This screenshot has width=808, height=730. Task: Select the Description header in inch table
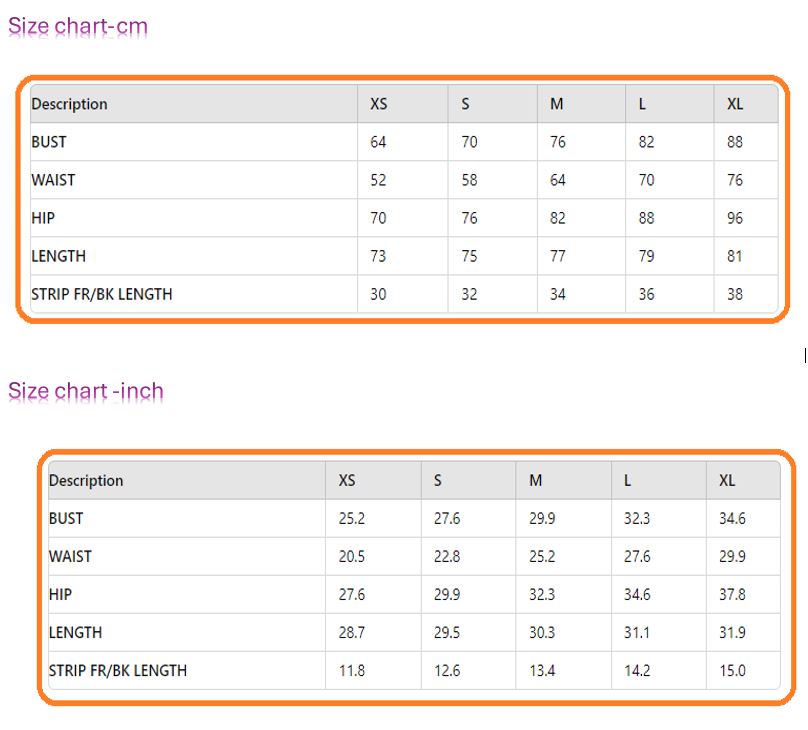pyautogui.click(x=86, y=481)
